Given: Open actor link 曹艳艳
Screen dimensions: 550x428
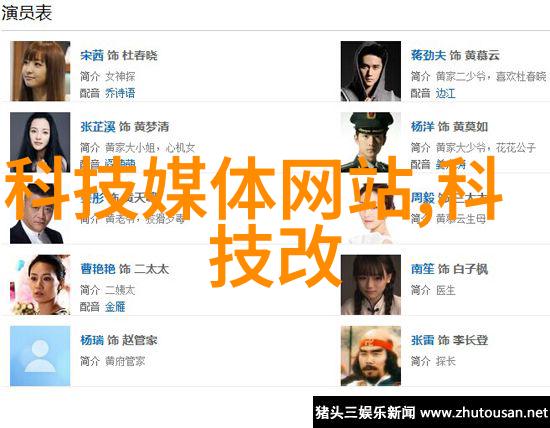Looking at the screenshot, I should pos(98,269).
